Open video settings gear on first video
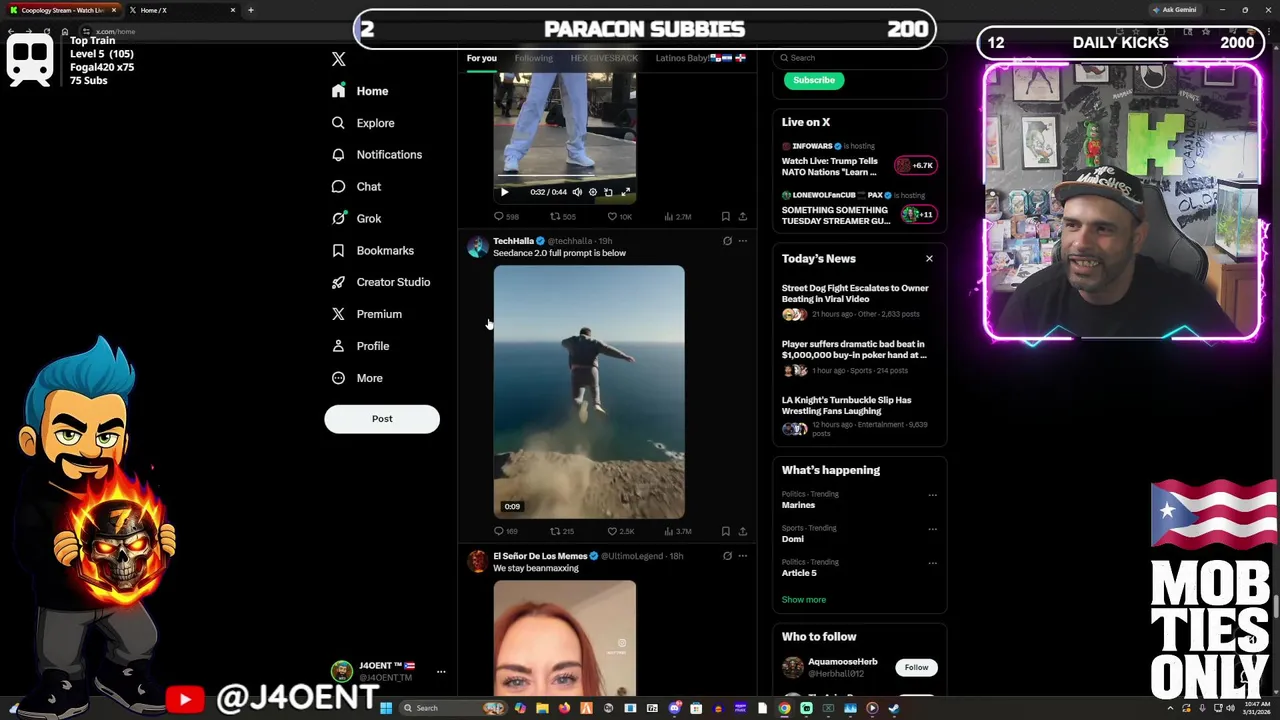Image resolution: width=1280 pixels, height=720 pixels. point(593,192)
